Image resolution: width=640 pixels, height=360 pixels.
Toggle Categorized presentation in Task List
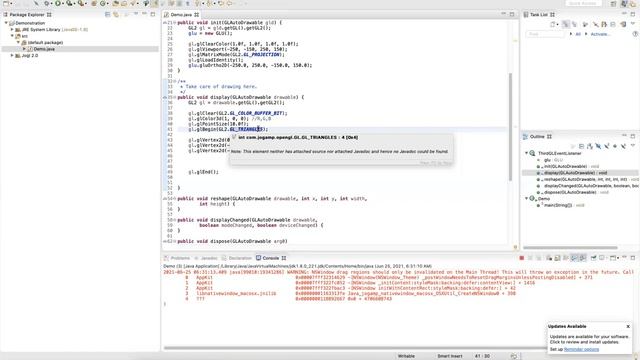coord(565,24)
